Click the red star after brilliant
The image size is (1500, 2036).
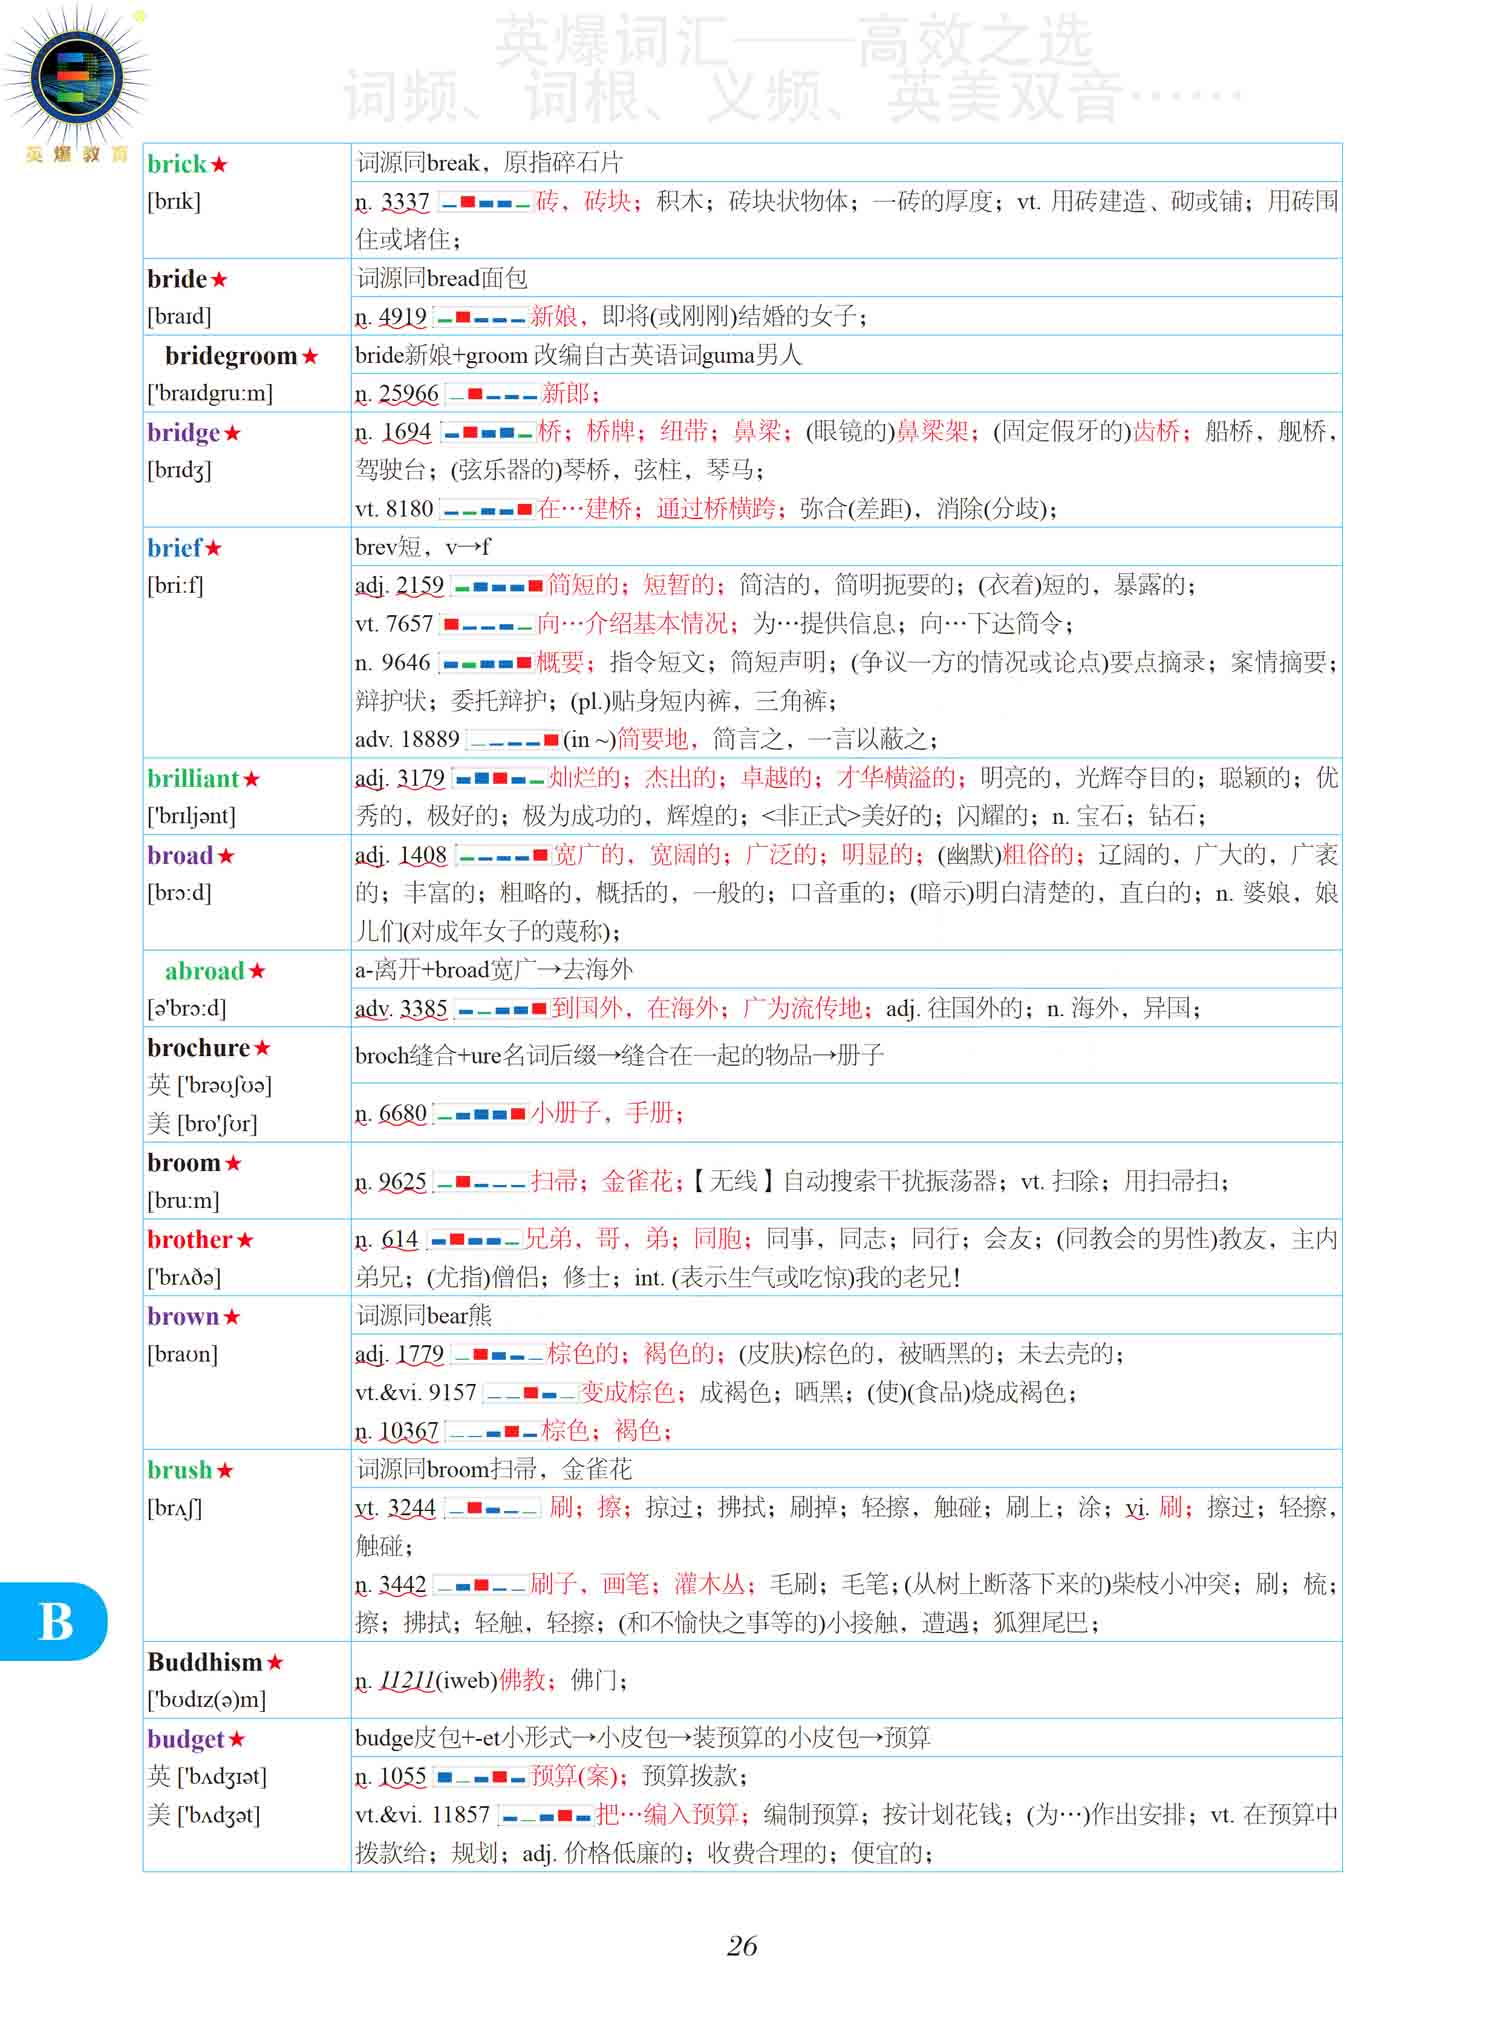pos(251,780)
